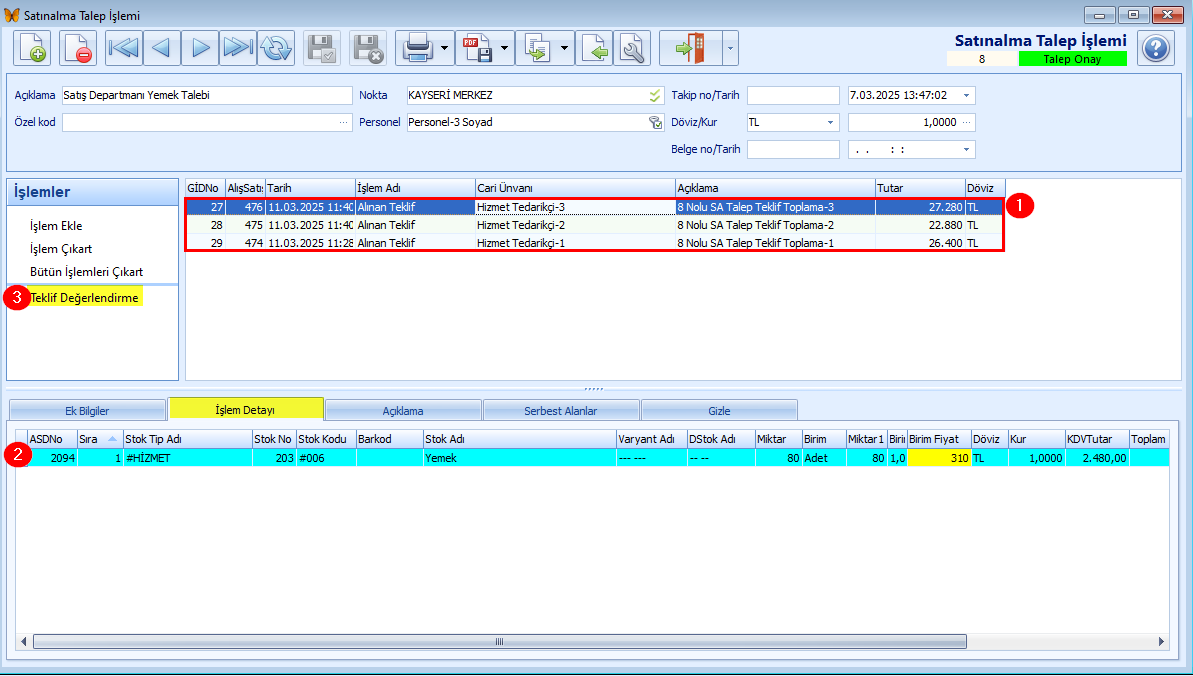Open the printer dropdown arrow
The width and height of the screenshot is (1193, 676).
point(445,49)
